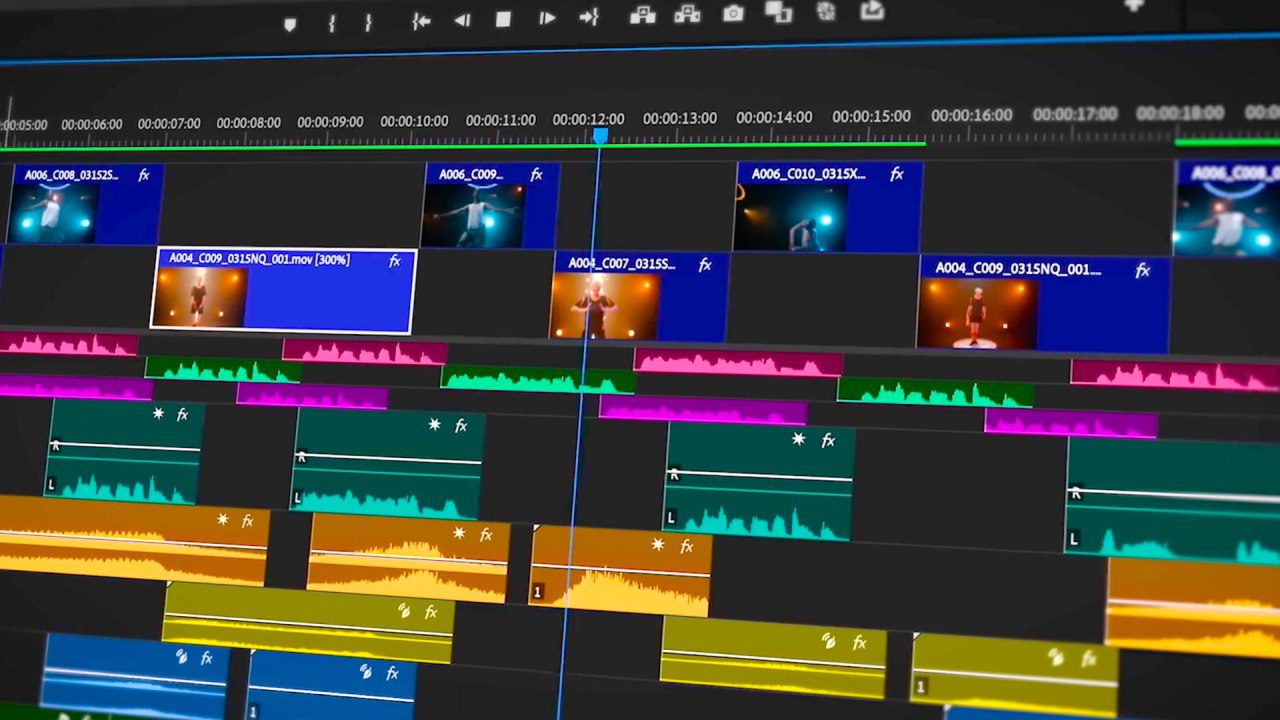Select the pink audio clip below the A004_C007_0315S clip
Image resolution: width=1280 pixels, height=720 pixels.
pyautogui.click(x=738, y=363)
